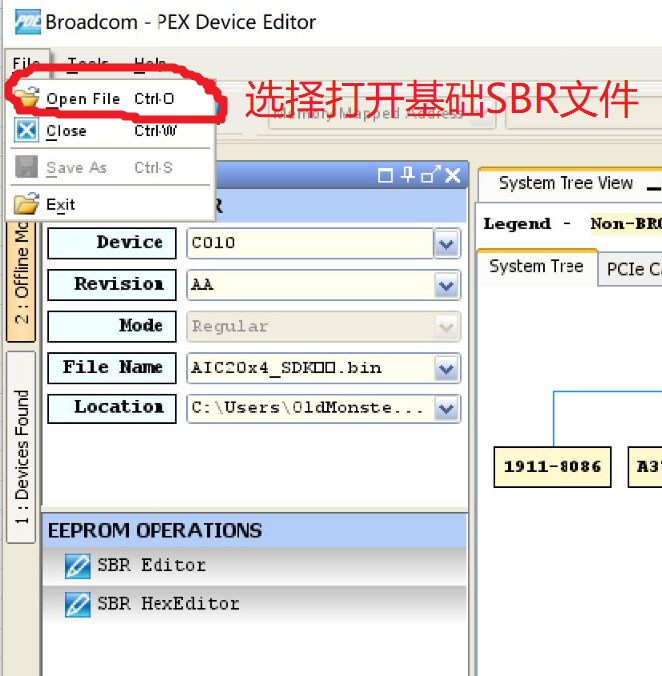Switch to the System Tree tab
The width and height of the screenshot is (662, 676).
tap(536, 266)
